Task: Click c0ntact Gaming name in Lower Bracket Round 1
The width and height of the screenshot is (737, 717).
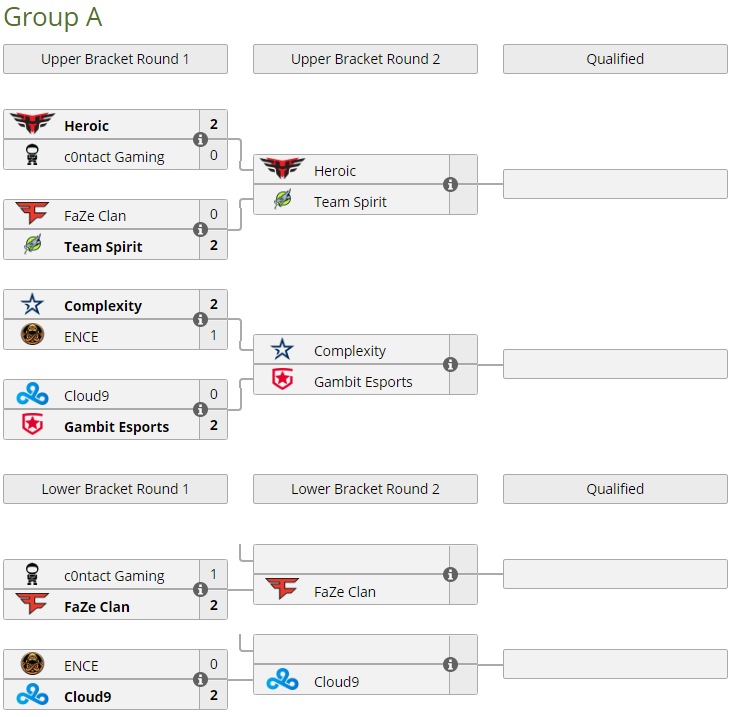Action: [x=114, y=576]
